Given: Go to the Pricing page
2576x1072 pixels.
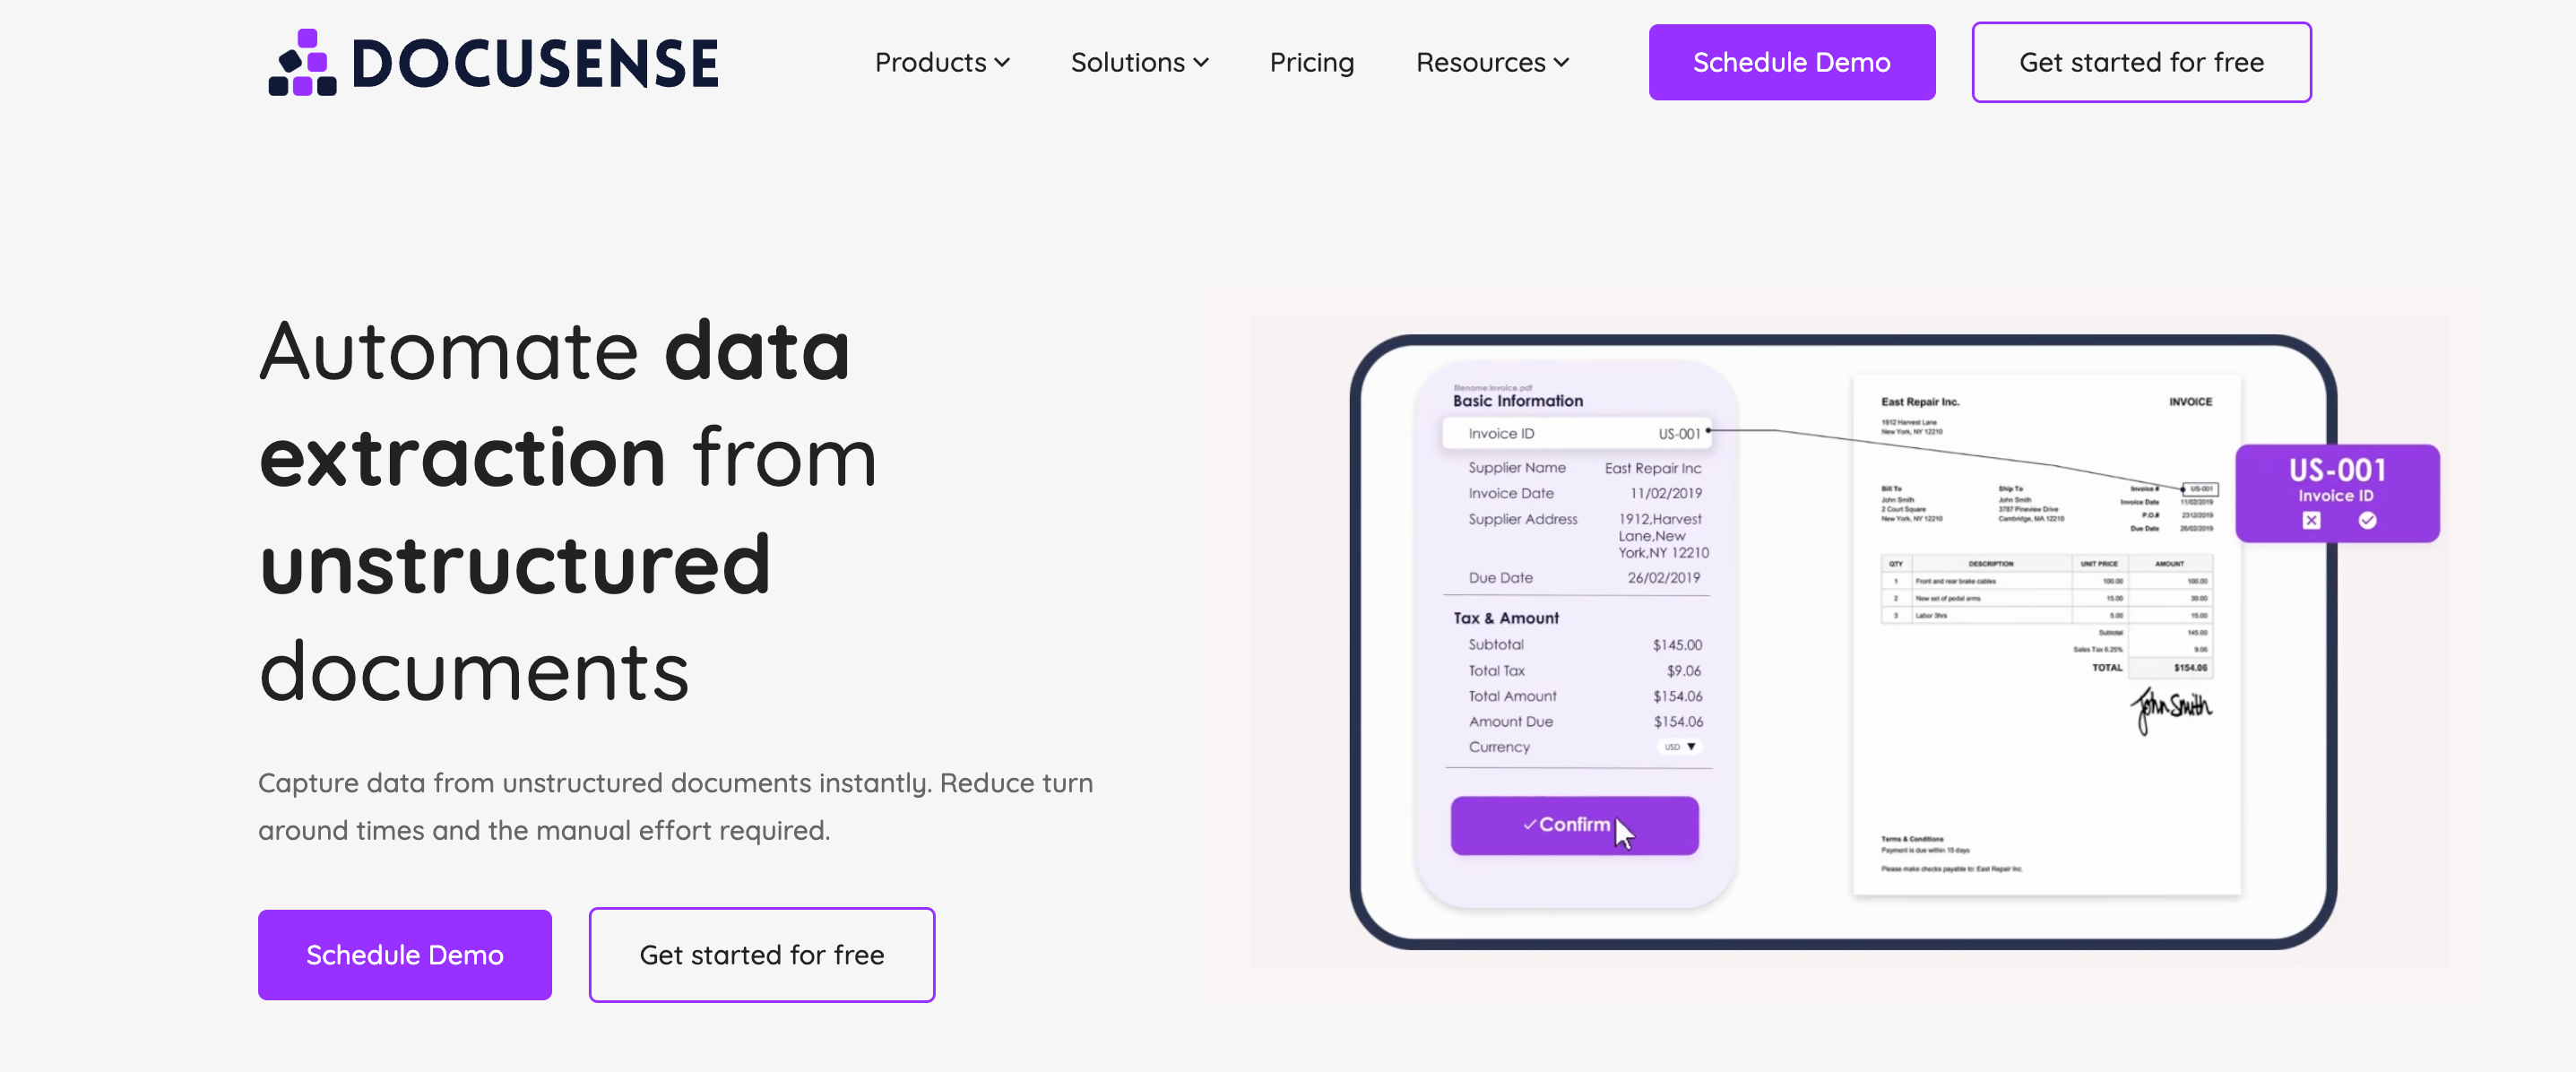Looking at the screenshot, I should (x=1311, y=63).
